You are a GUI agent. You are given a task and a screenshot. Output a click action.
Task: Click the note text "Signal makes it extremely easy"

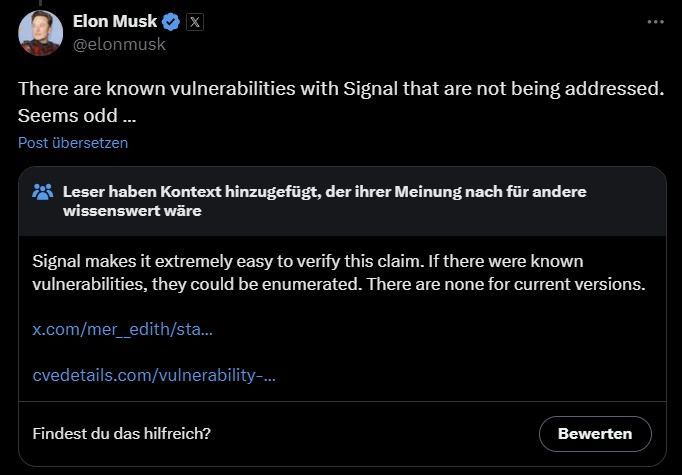(150, 261)
